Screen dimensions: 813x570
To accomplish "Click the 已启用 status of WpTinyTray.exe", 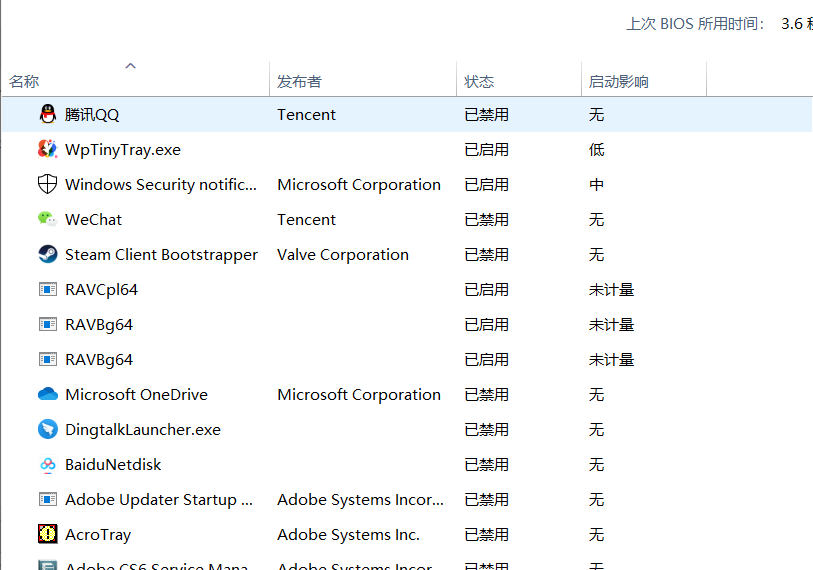I will (x=486, y=150).
